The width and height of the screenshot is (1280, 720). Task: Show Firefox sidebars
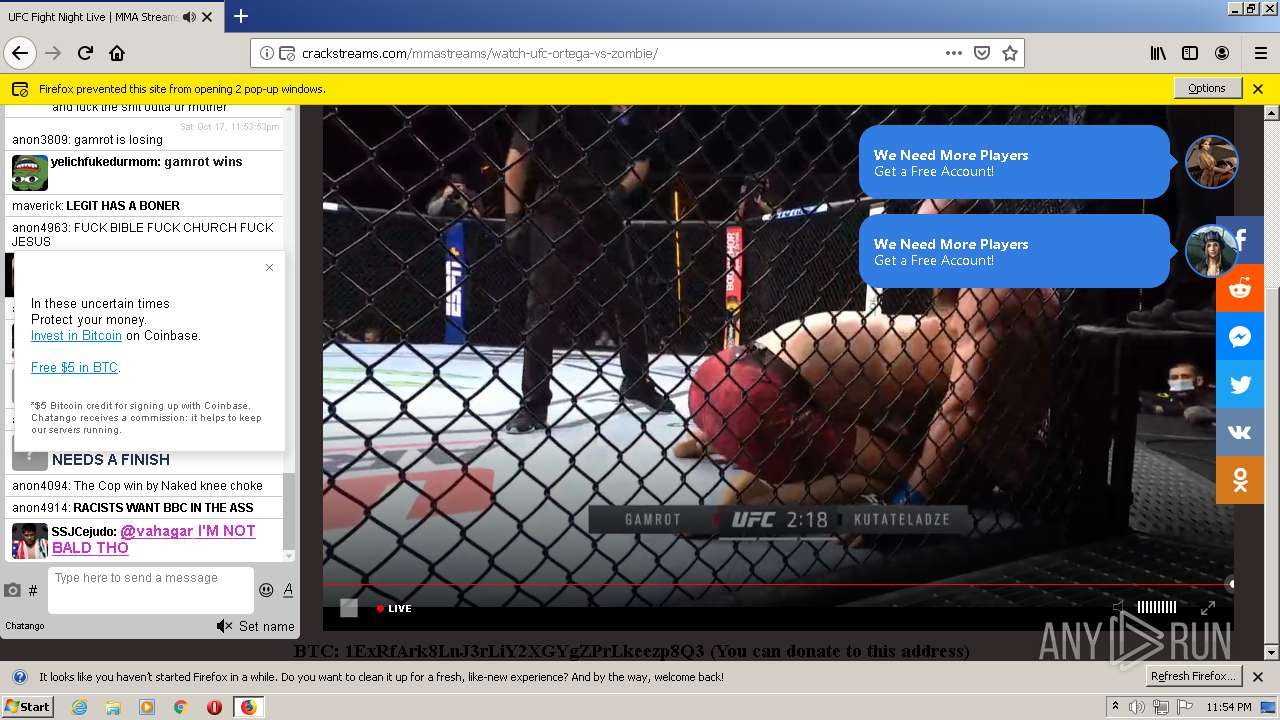pyautogui.click(x=1190, y=53)
